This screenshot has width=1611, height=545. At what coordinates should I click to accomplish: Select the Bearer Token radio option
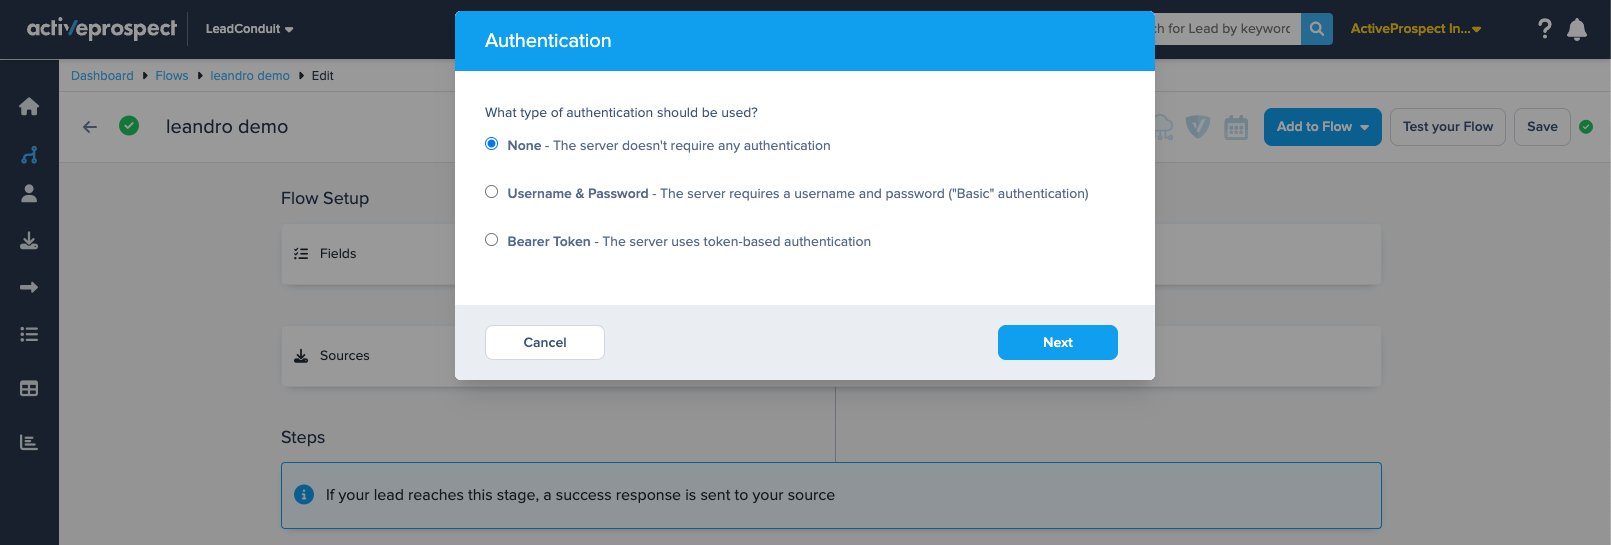pos(492,240)
